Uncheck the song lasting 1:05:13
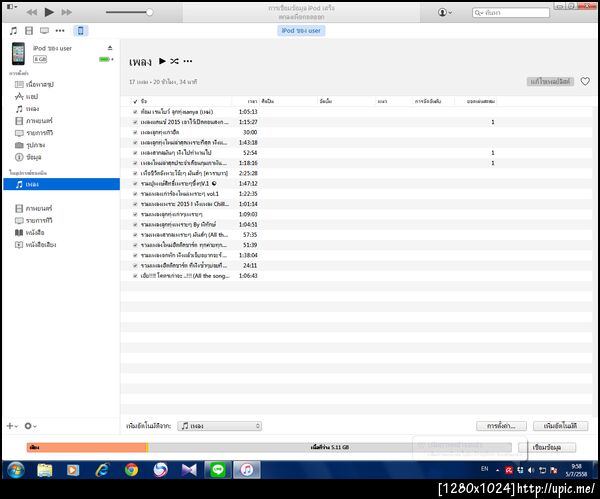 (x=135, y=112)
